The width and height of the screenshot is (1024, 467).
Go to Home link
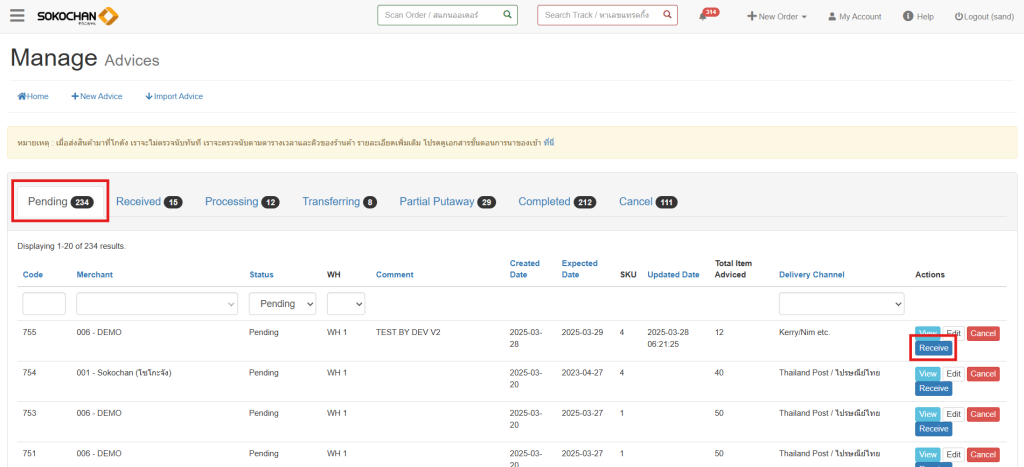click(33, 96)
